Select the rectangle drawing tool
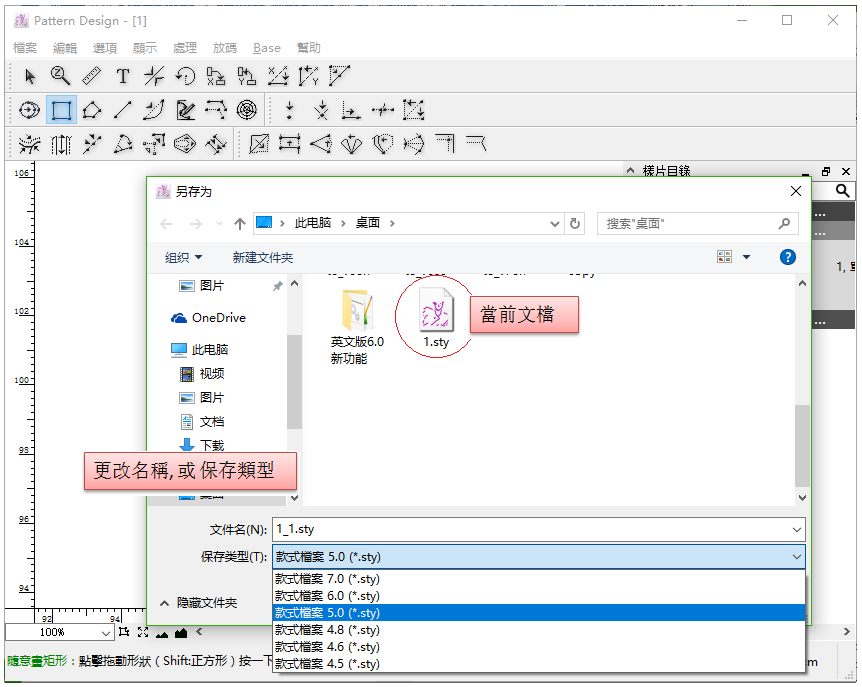This screenshot has height=687, width=862. click(61, 110)
